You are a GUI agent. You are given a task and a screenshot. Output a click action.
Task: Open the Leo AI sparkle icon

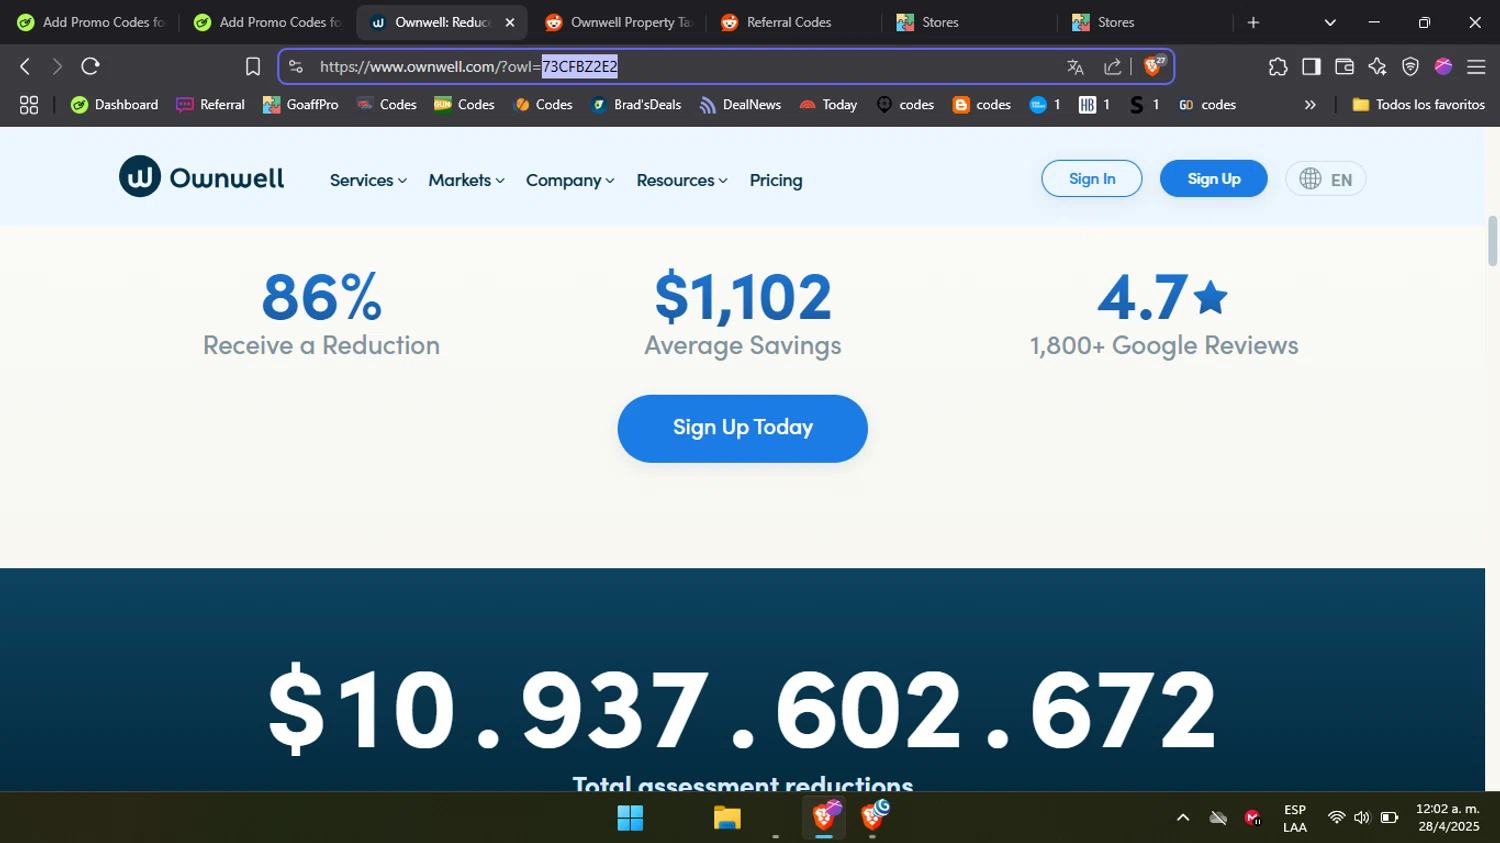point(1377,66)
